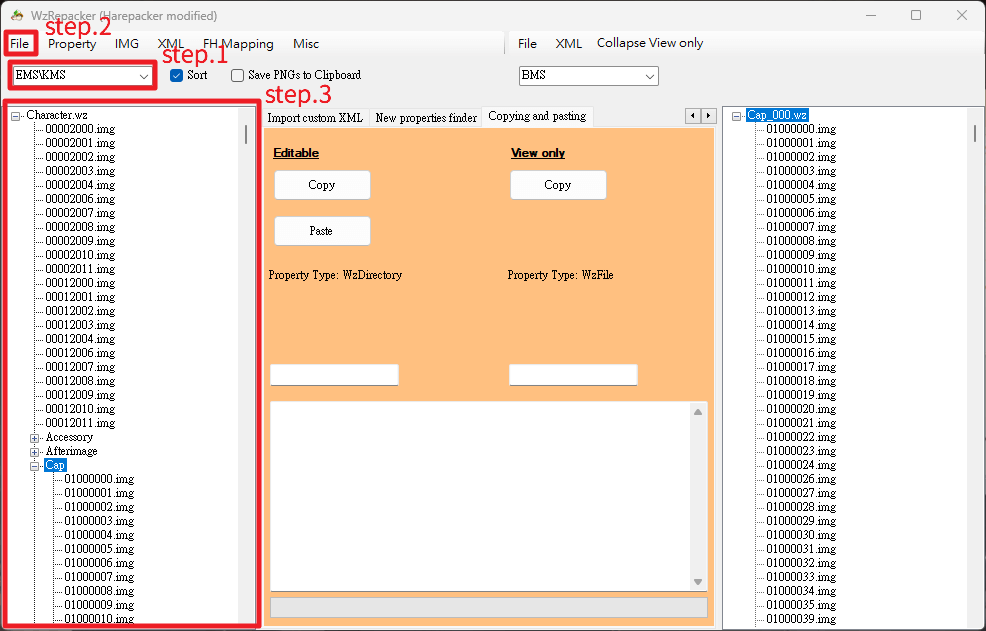Uncheck the Sort checkbox
Screen dimensions: 986x631
click(177, 75)
